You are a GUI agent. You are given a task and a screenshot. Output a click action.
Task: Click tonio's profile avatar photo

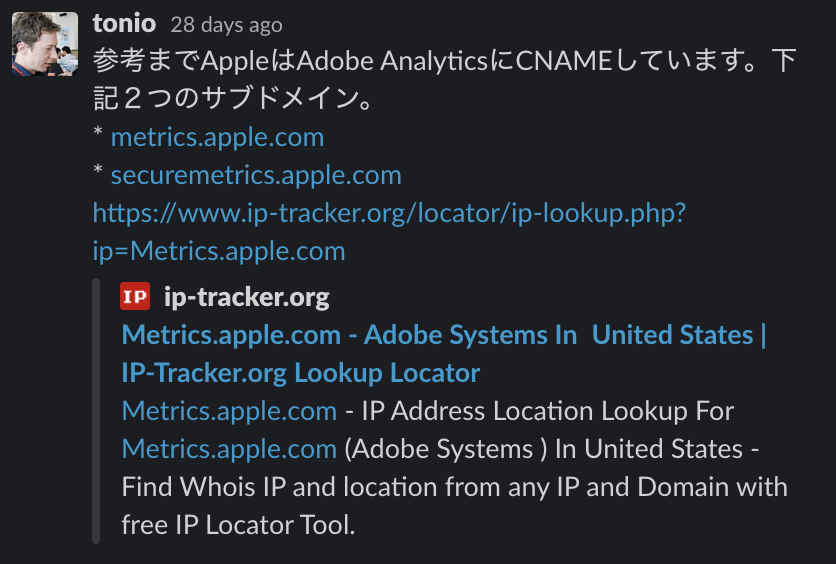45,44
